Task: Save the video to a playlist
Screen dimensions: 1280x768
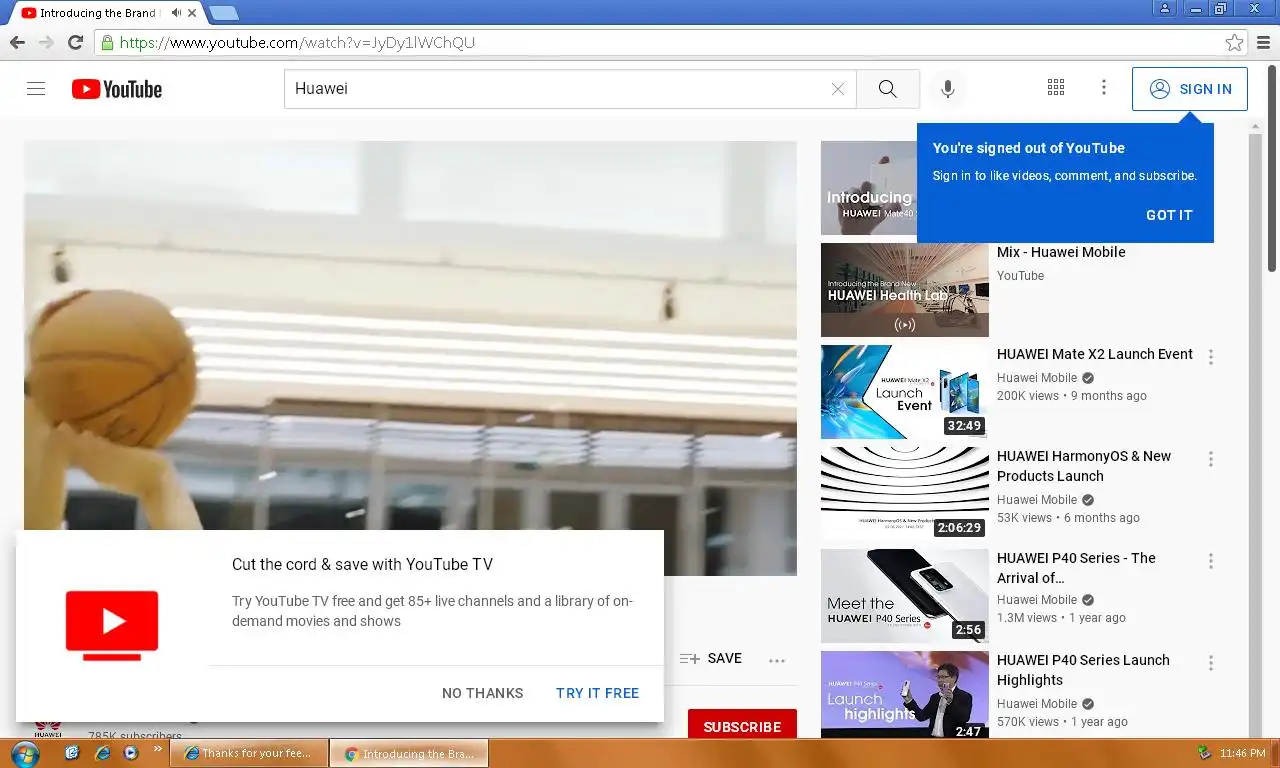Action: tap(711, 658)
